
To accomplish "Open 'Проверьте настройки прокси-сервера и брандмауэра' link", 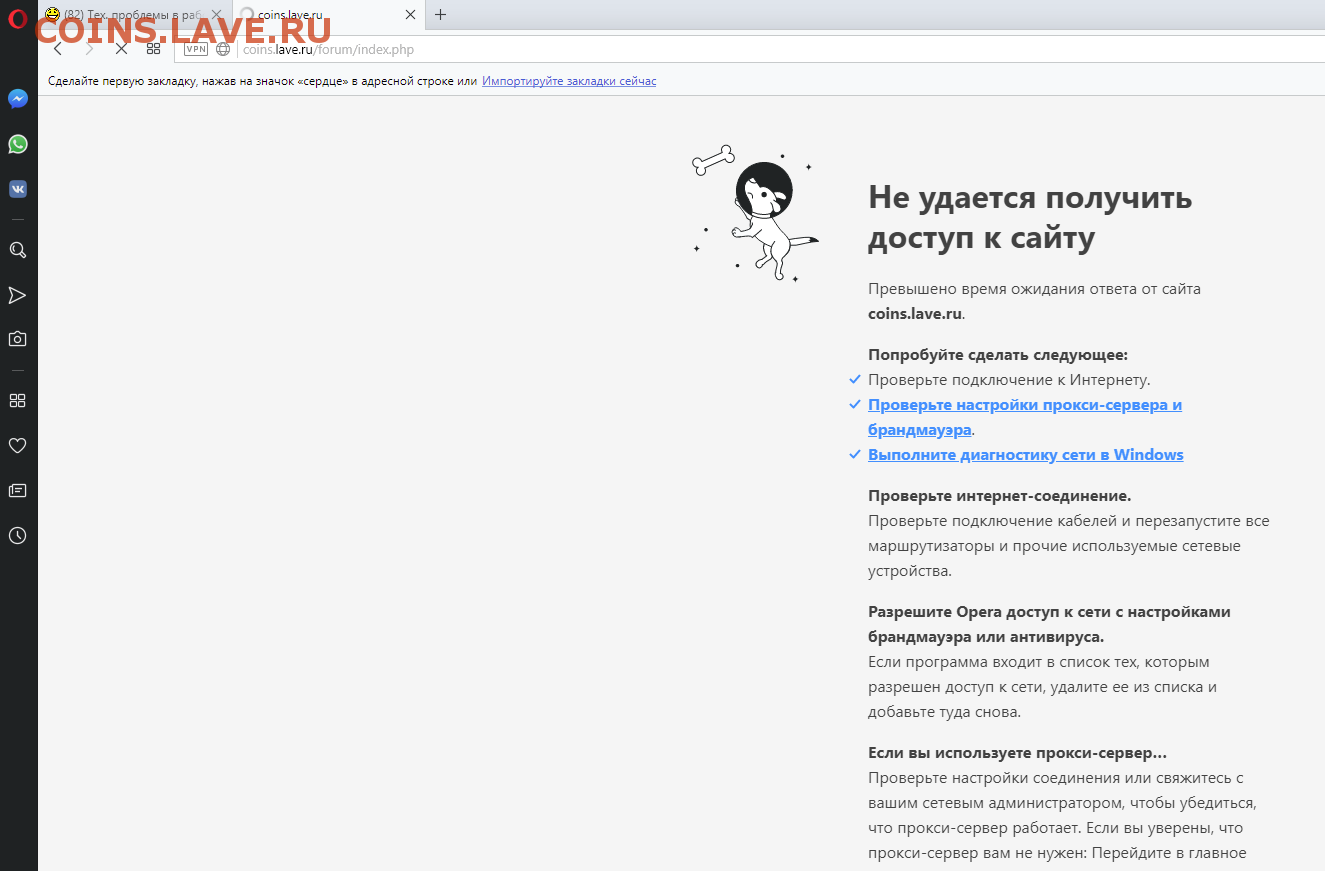I will coord(1025,417).
